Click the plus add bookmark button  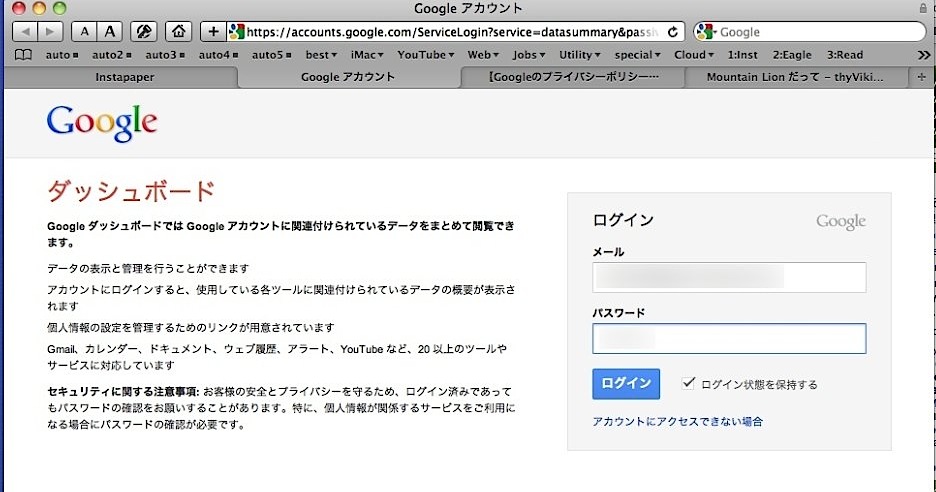(212, 32)
